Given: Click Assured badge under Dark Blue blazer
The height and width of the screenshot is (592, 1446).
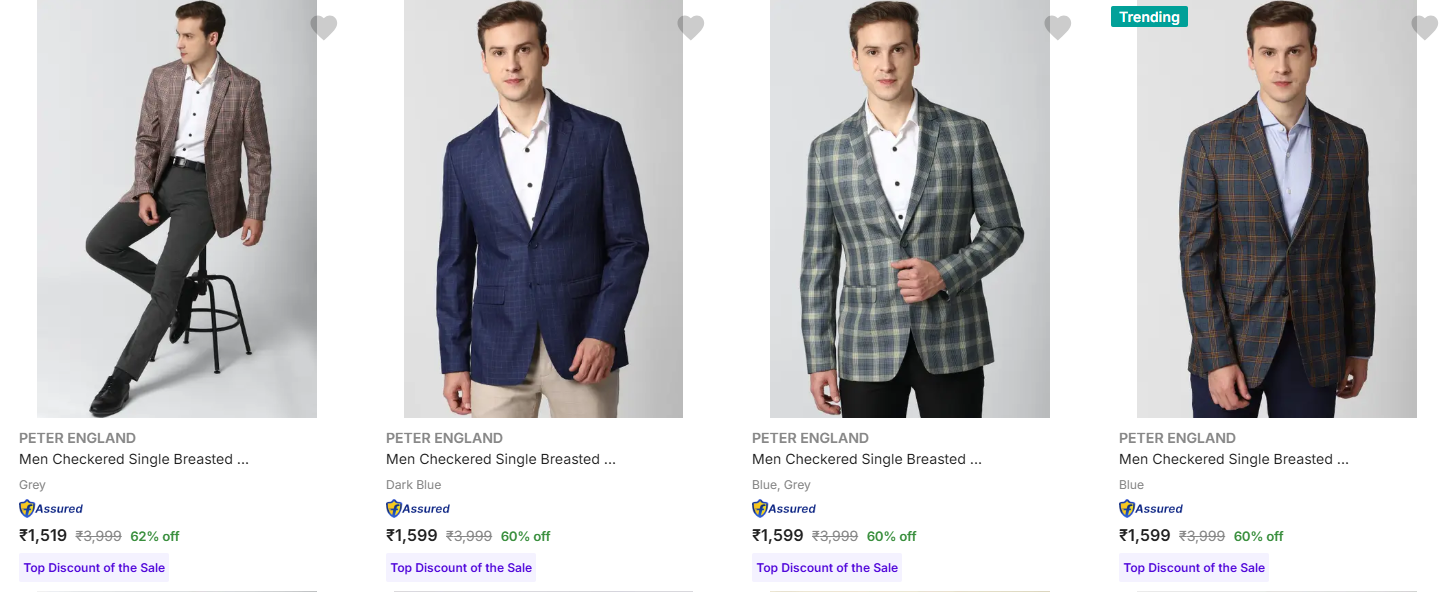Looking at the screenshot, I should [418, 509].
